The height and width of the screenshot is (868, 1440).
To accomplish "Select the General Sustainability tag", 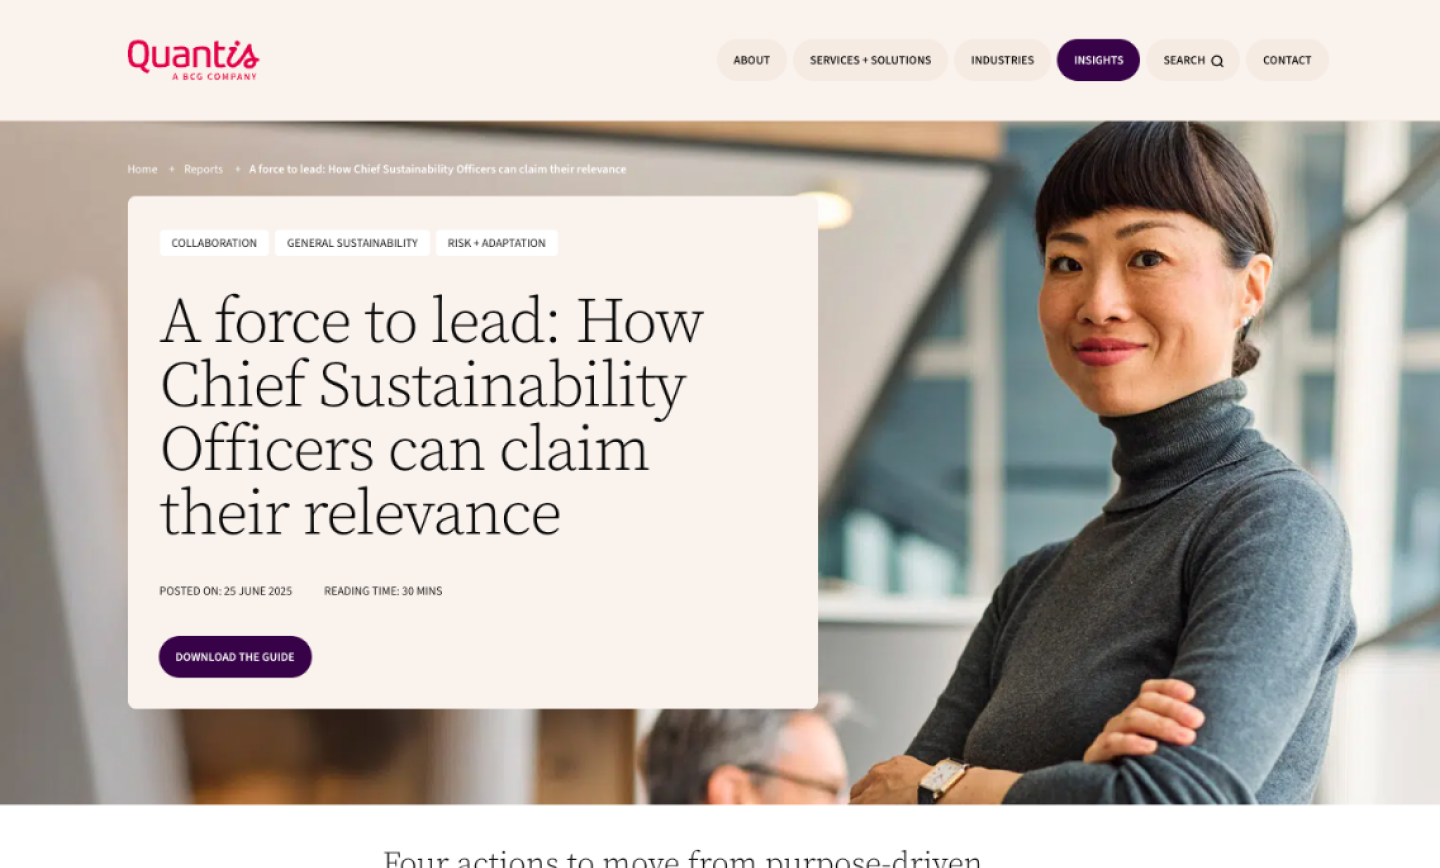I will click(x=352, y=243).
